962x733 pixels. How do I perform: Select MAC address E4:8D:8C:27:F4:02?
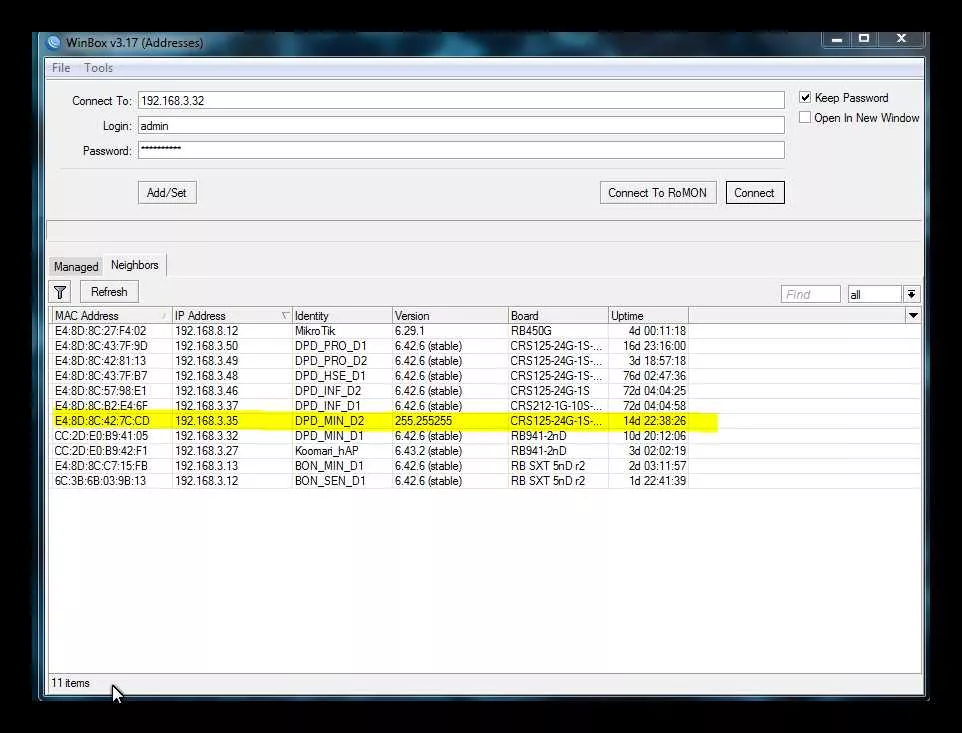[x=101, y=331]
